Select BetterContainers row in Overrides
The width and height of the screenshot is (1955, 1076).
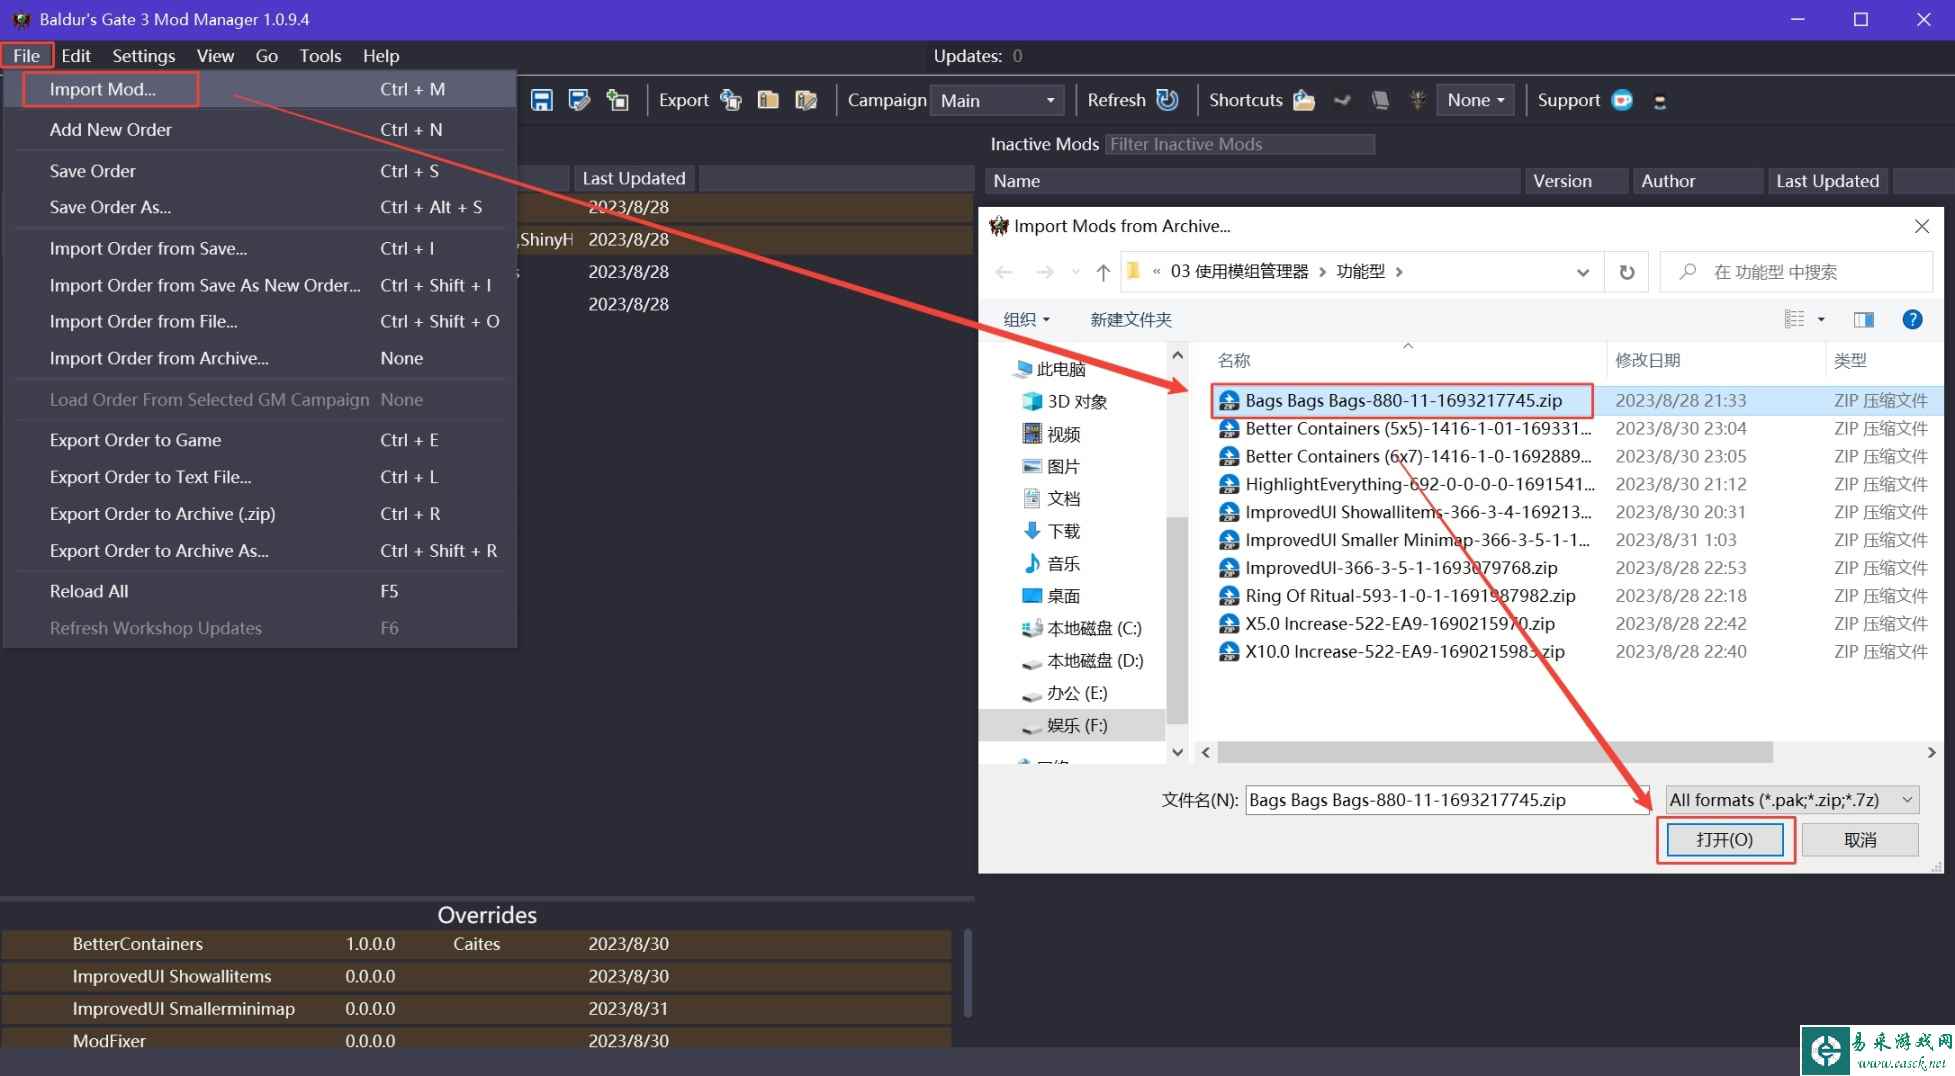(476, 944)
